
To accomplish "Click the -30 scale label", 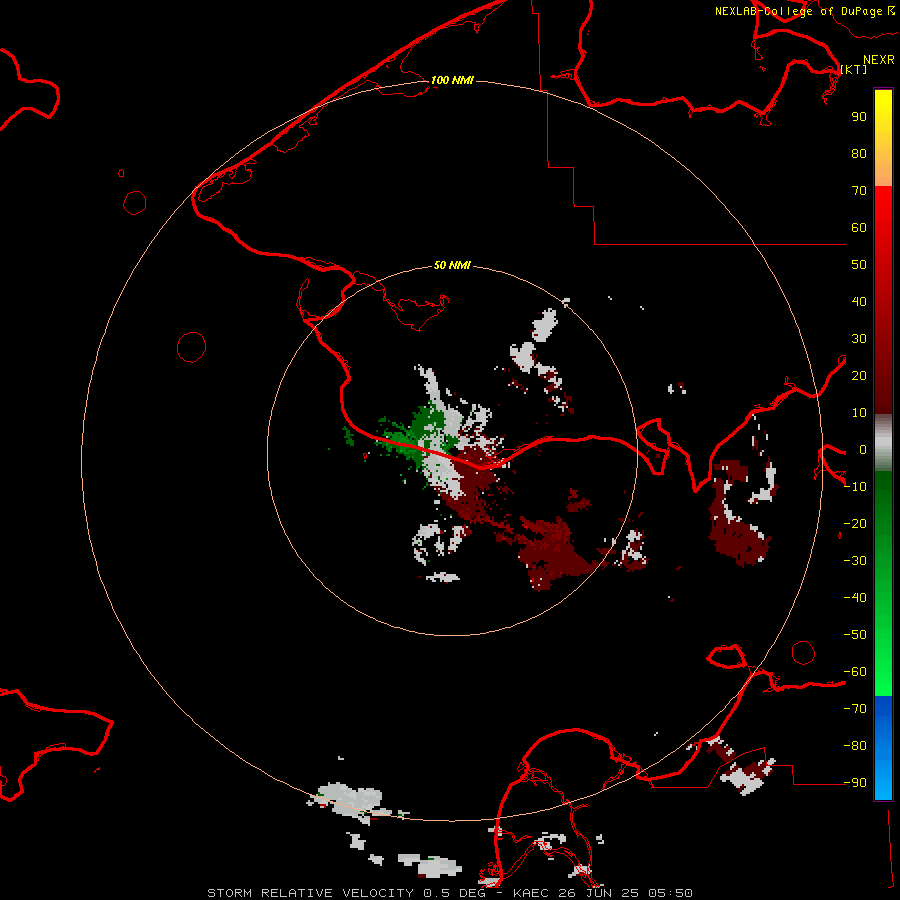I will tap(855, 561).
